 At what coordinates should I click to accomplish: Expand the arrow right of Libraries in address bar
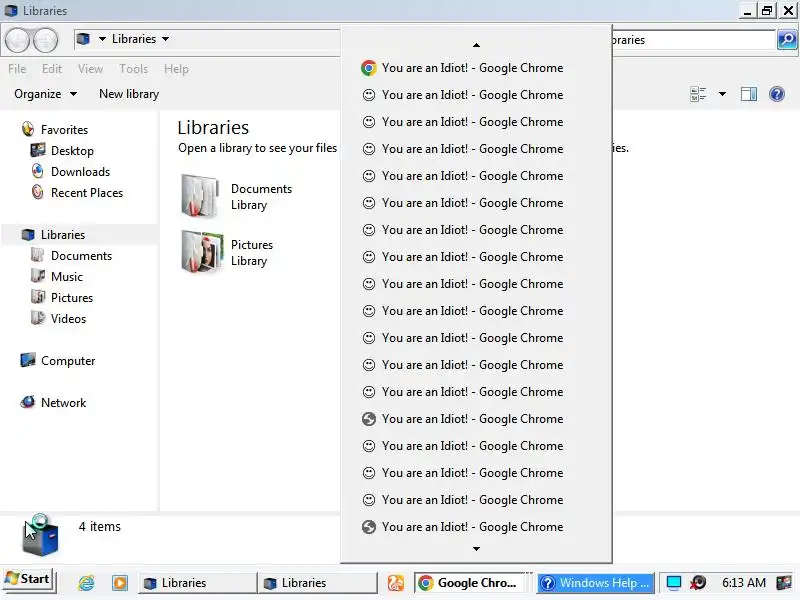165,39
